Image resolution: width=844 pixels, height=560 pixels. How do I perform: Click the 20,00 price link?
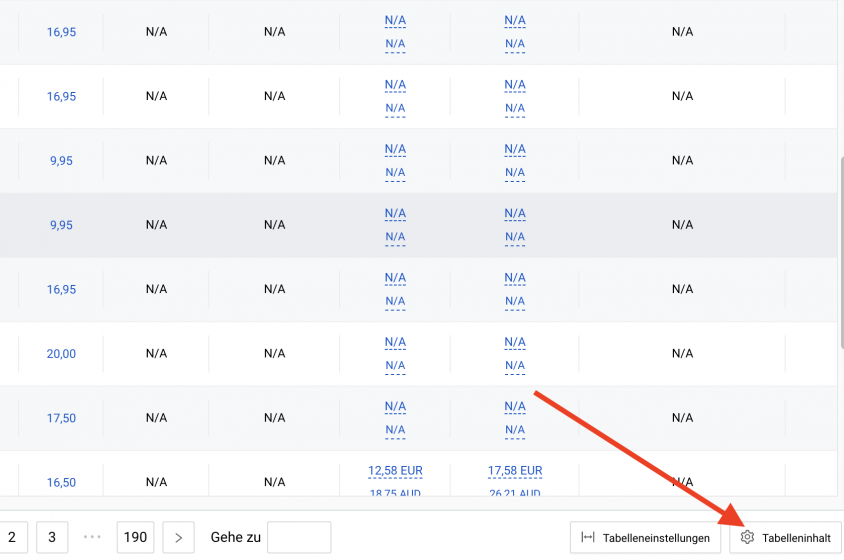tap(61, 354)
